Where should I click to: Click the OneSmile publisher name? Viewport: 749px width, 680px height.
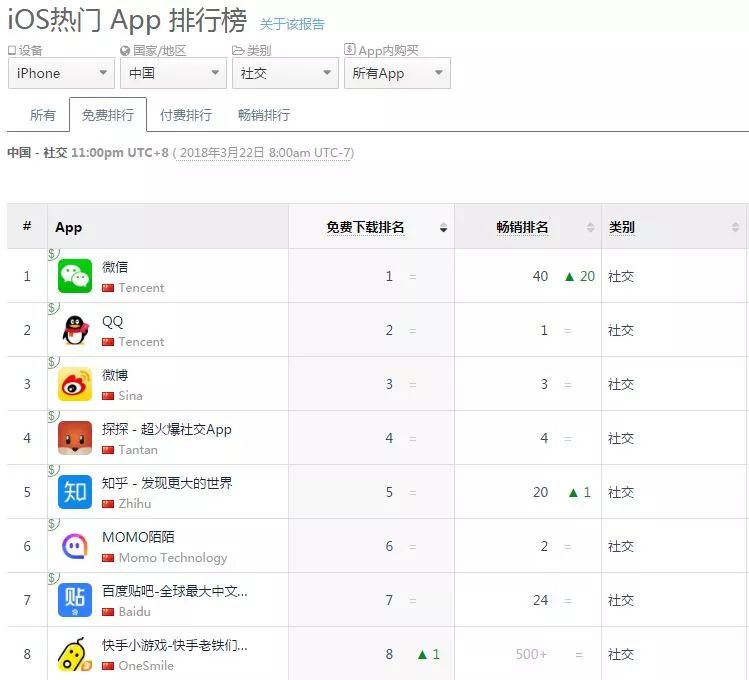146,666
